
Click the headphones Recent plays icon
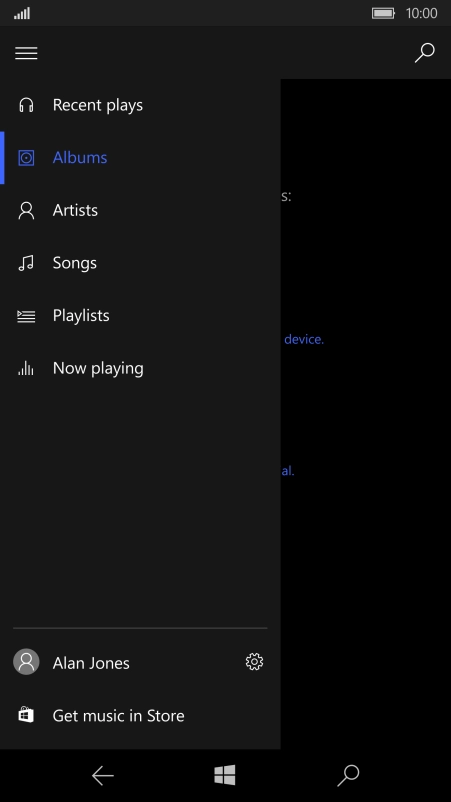26,105
